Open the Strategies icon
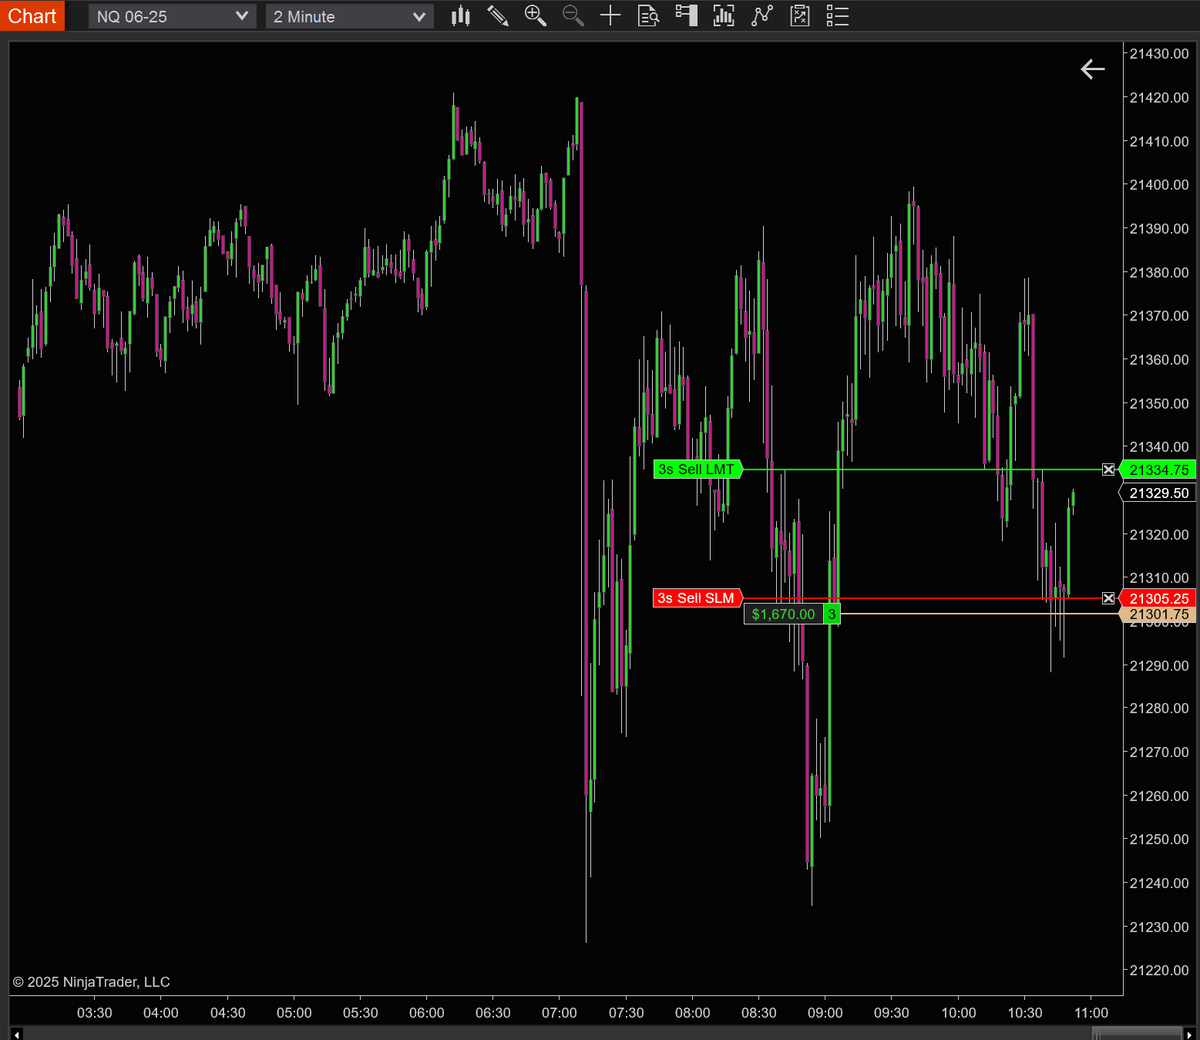This screenshot has height=1040, width=1200. pos(800,16)
